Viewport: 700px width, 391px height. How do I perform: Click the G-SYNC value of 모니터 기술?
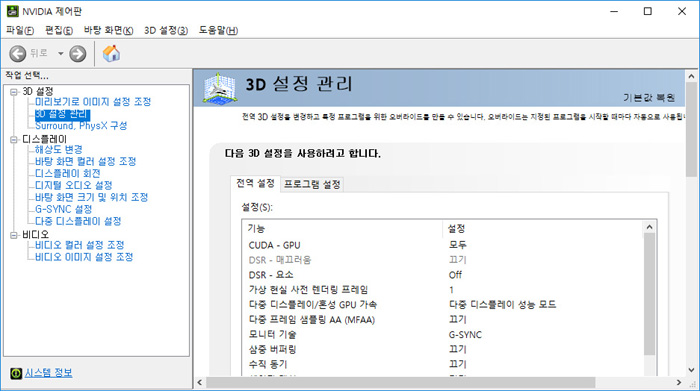[465, 335]
